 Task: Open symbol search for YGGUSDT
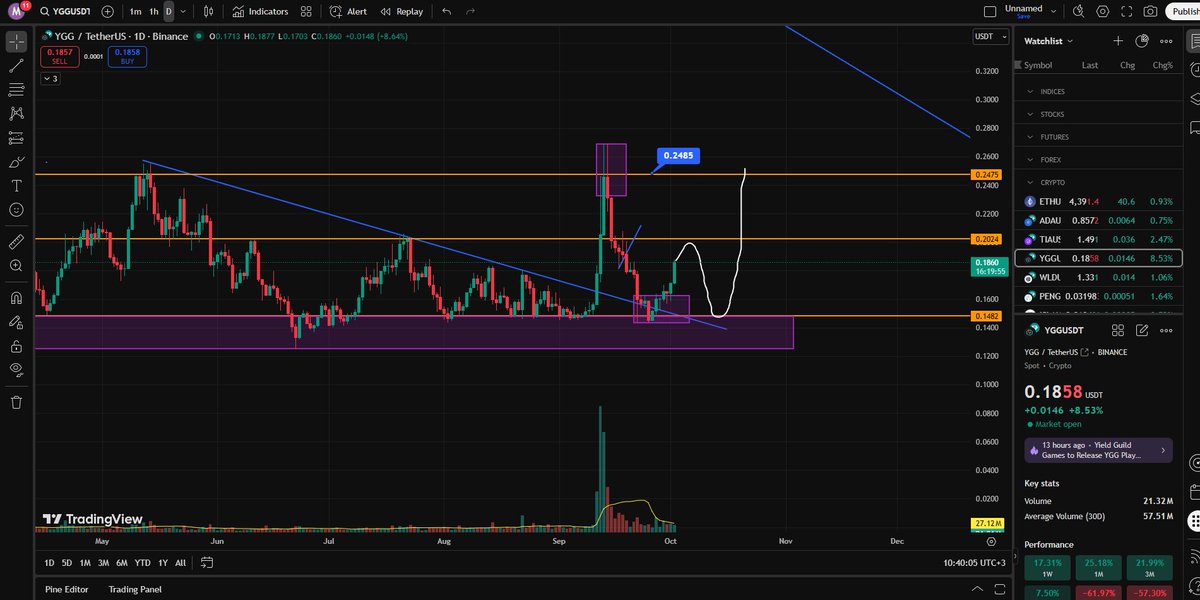(x=67, y=12)
